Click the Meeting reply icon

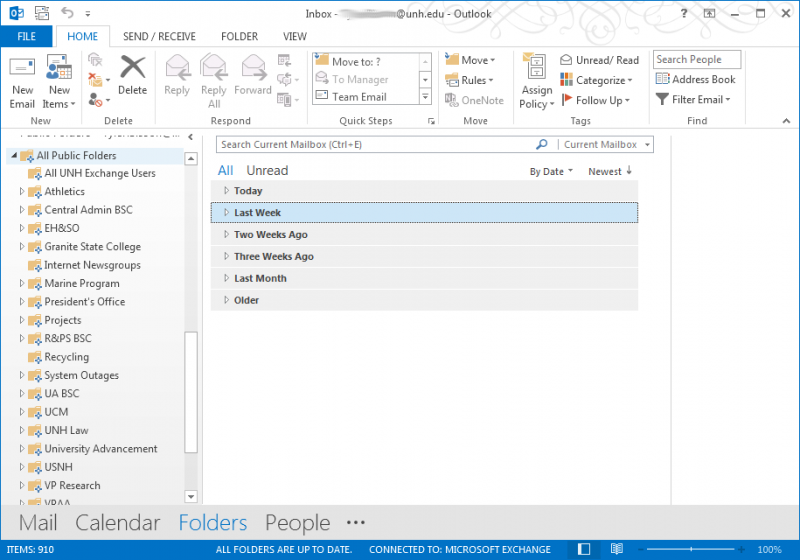(x=284, y=60)
